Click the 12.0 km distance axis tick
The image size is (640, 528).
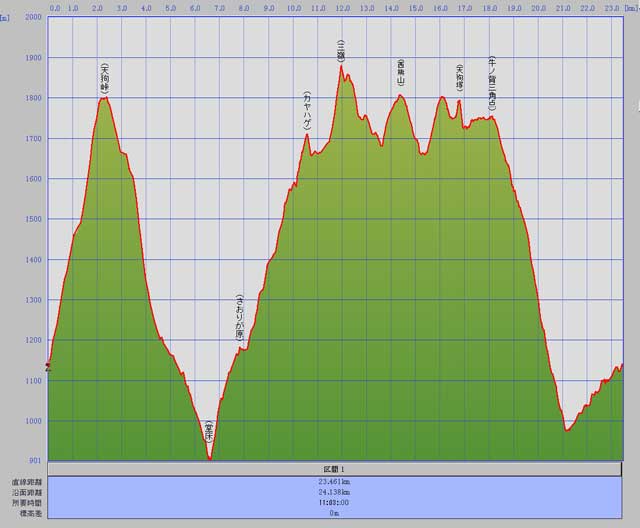click(342, 7)
